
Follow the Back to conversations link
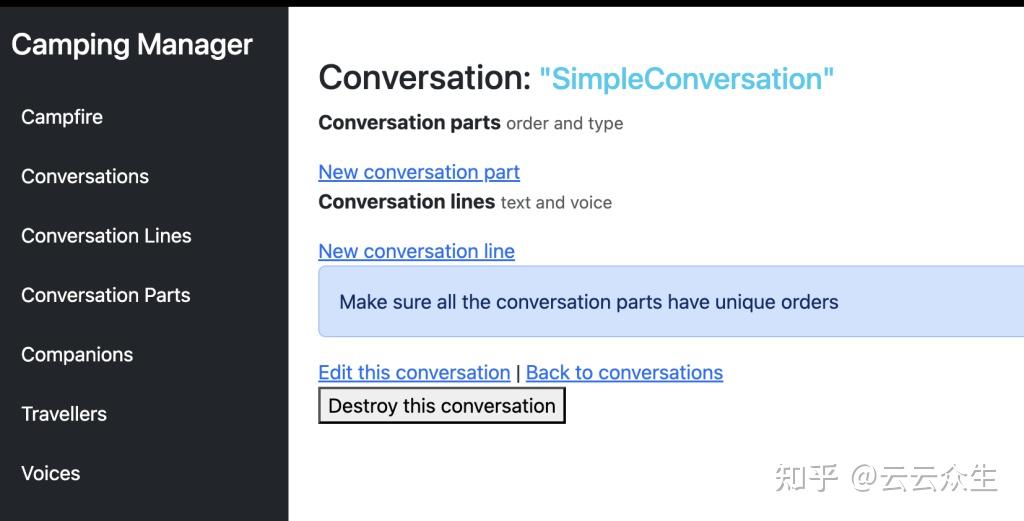tap(624, 372)
